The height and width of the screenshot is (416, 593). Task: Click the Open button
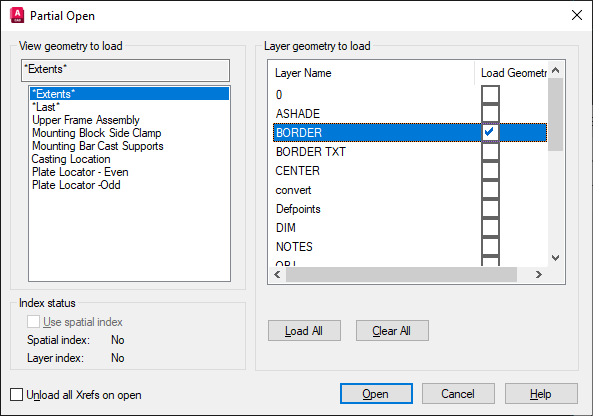[x=376, y=394]
